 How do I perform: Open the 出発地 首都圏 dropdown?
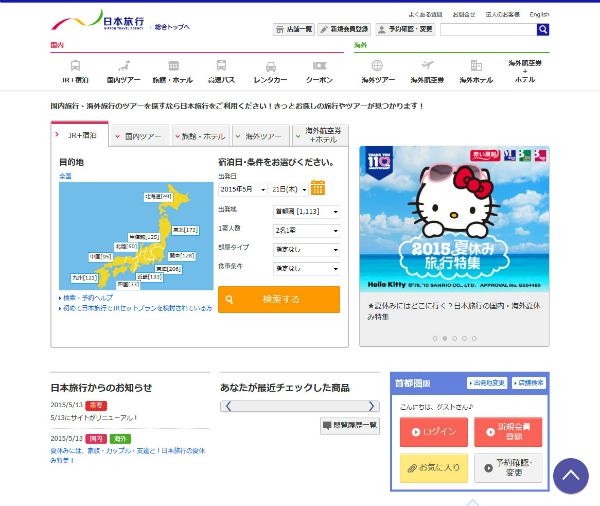click(x=307, y=212)
